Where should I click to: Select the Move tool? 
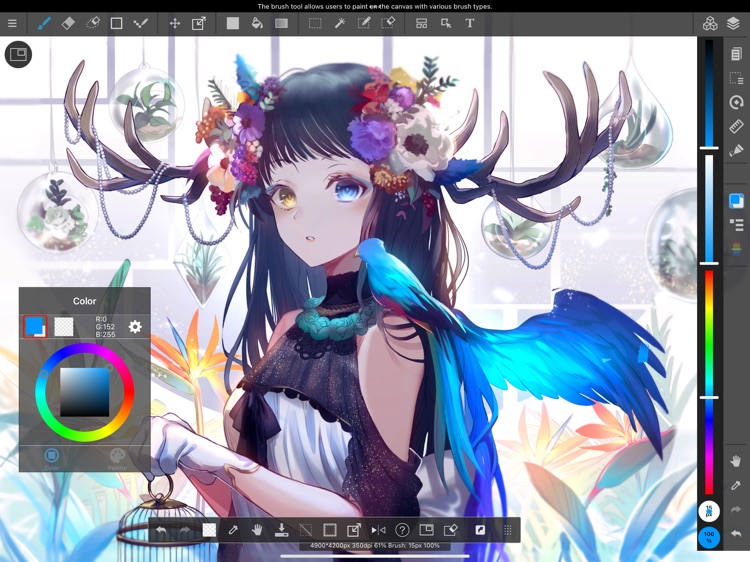[x=175, y=23]
